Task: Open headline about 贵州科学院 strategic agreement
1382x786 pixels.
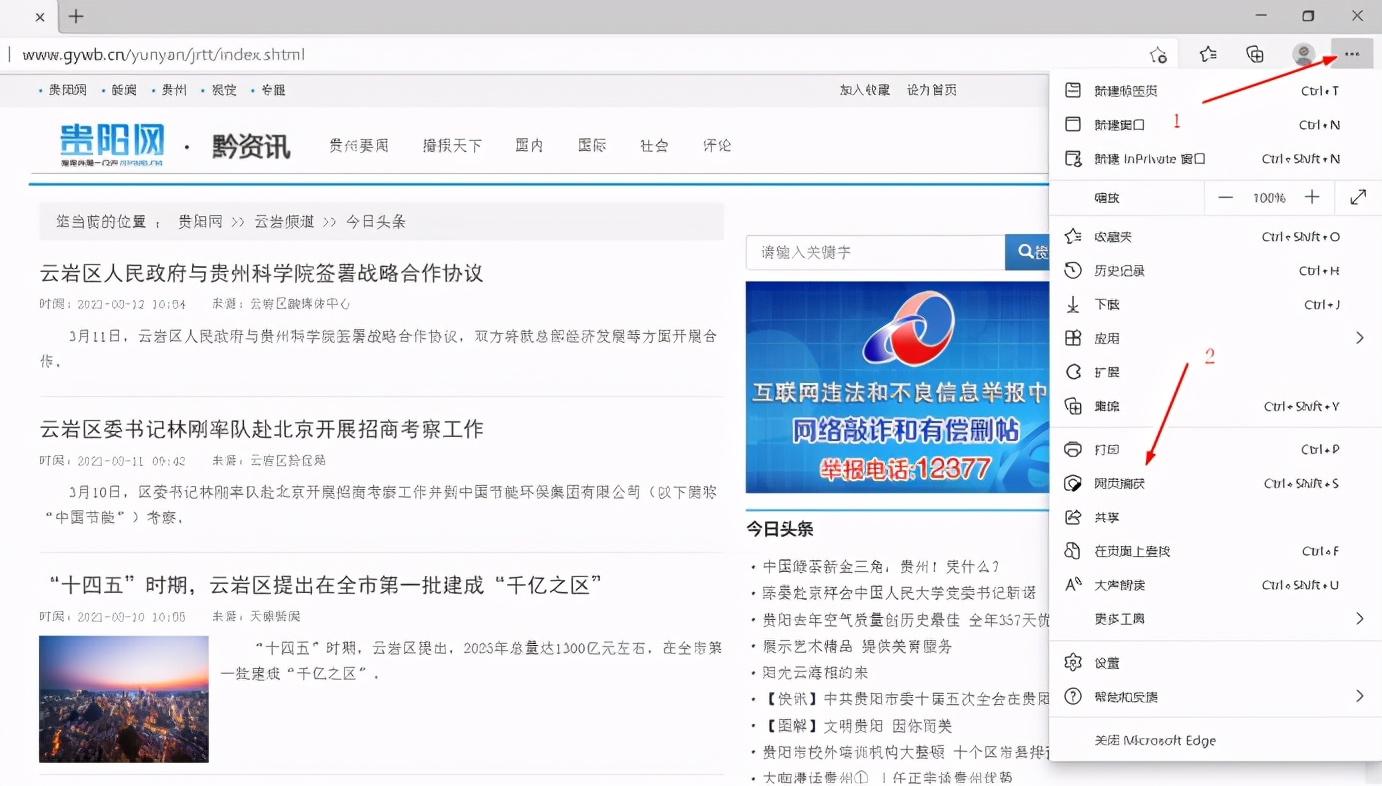Action: [x=261, y=273]
